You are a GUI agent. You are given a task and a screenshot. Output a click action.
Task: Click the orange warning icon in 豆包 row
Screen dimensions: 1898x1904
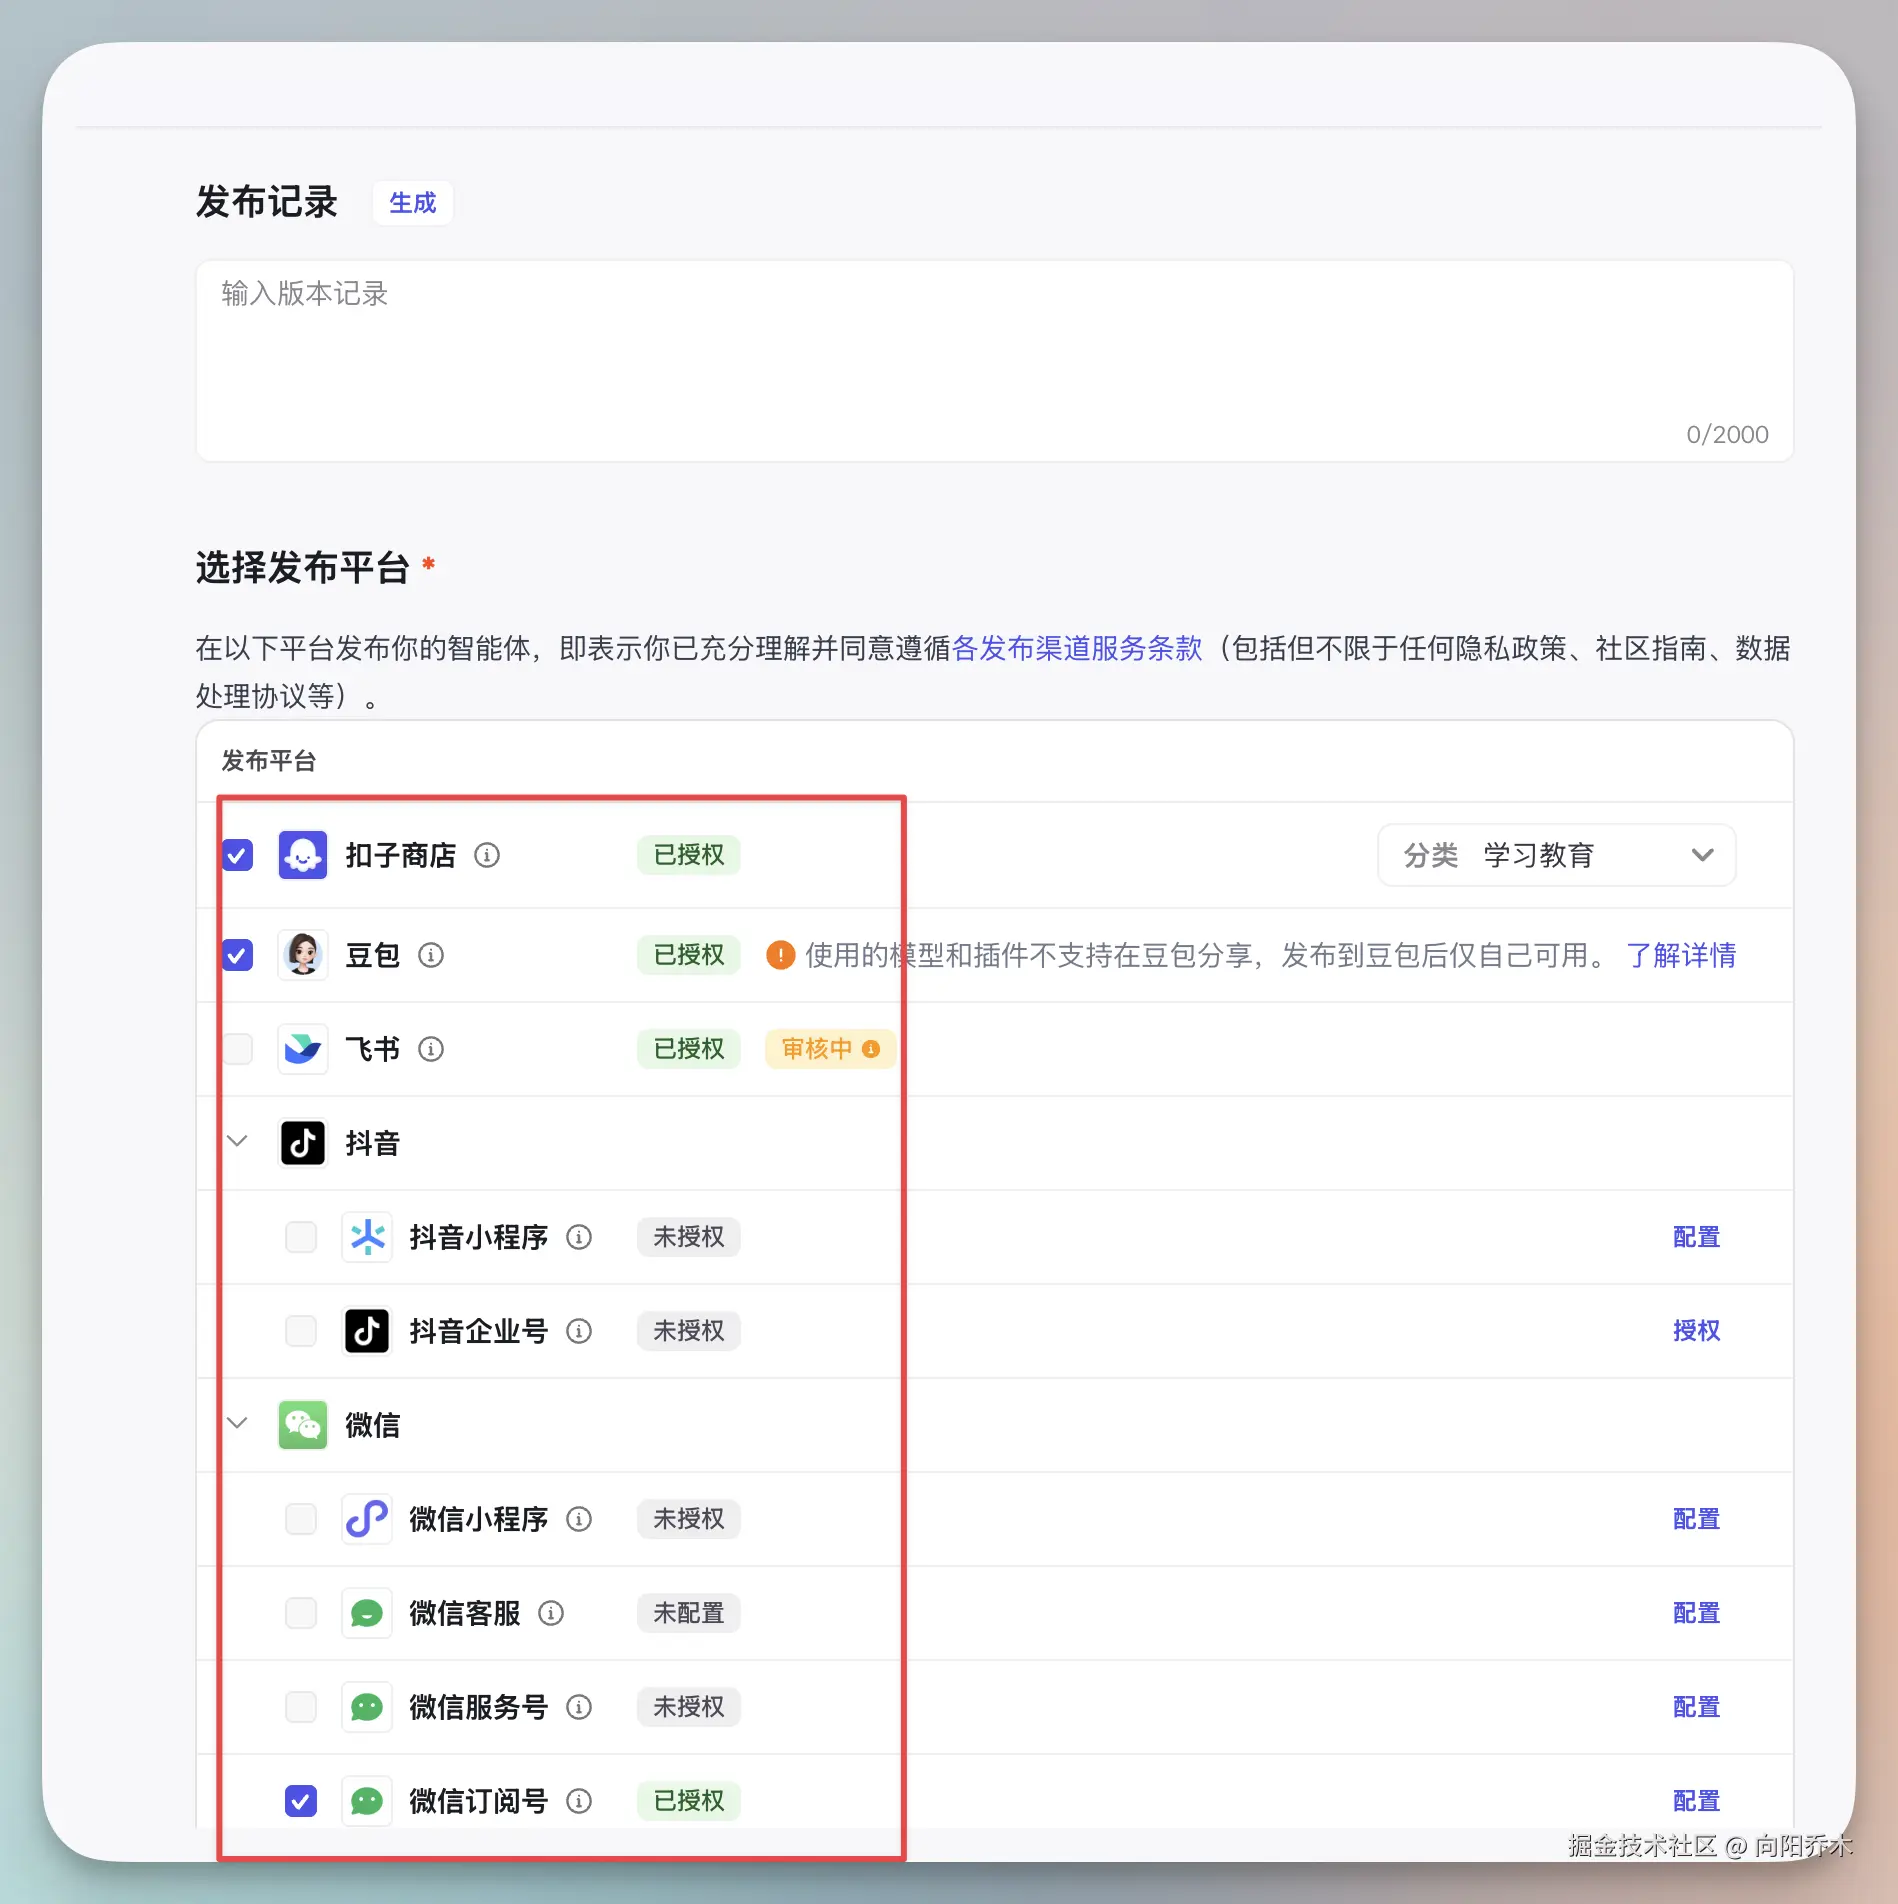coord(780,955)
